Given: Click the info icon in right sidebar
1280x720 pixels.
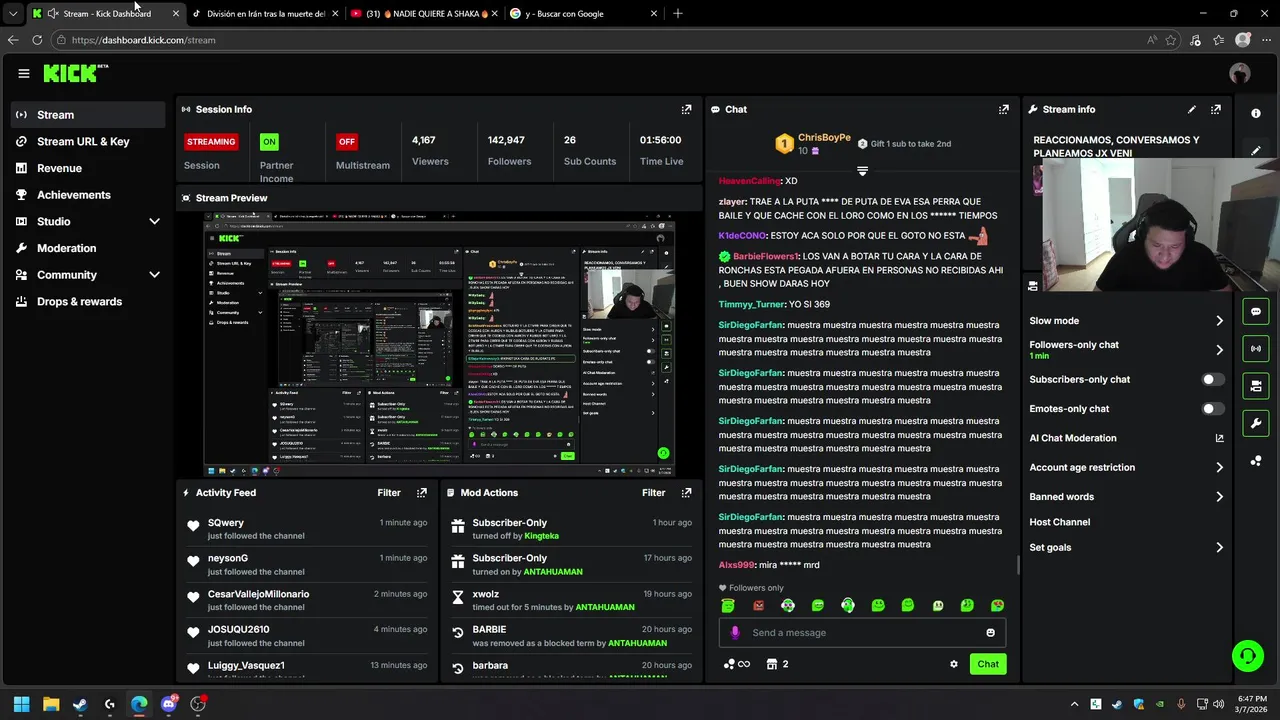Looking at the screenshot, I should coord(1256,113).
